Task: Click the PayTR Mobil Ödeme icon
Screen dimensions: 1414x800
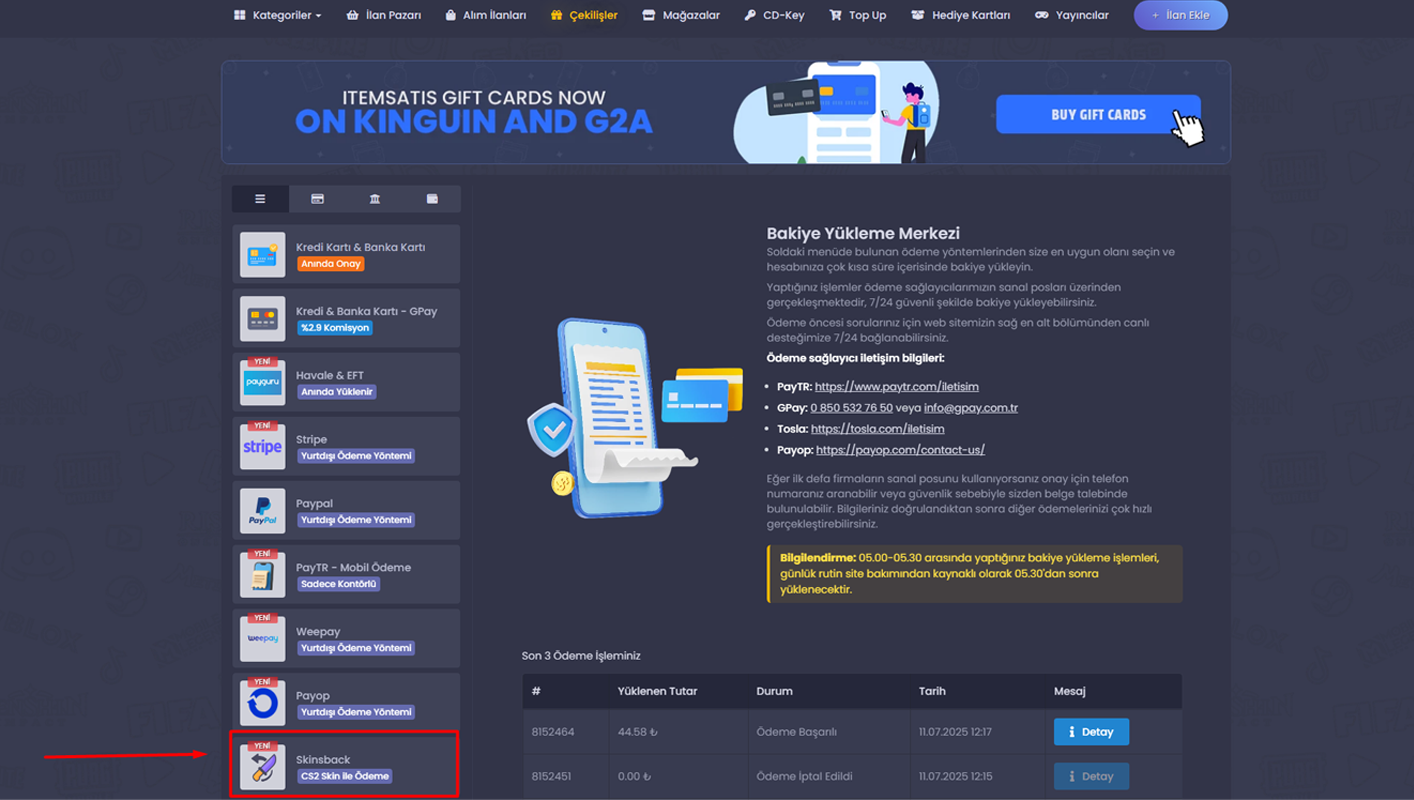Action: pos(262,575)
